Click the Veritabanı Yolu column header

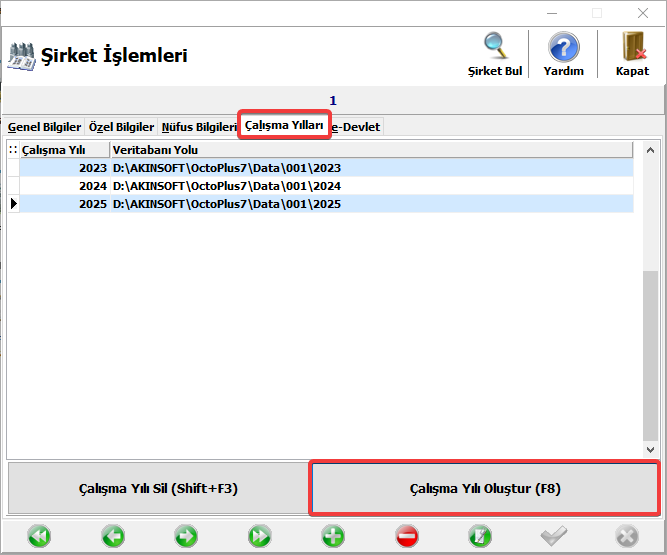coord(370,150)
